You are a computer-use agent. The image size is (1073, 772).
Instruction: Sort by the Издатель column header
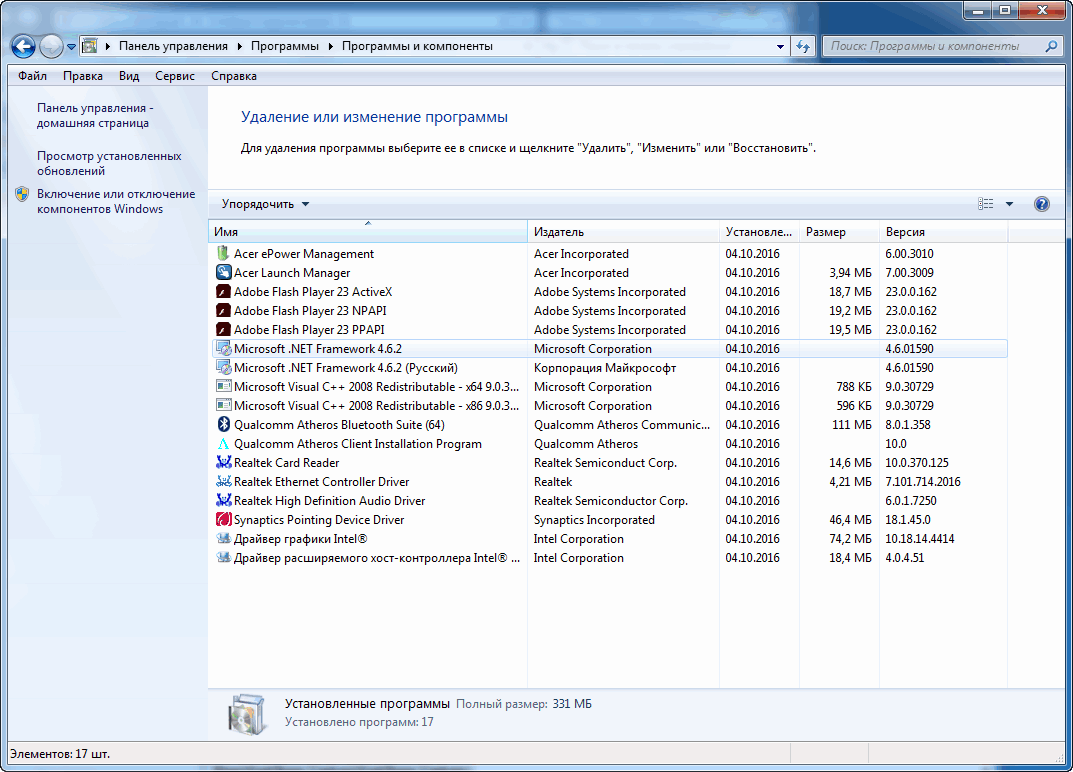[623, 231]
